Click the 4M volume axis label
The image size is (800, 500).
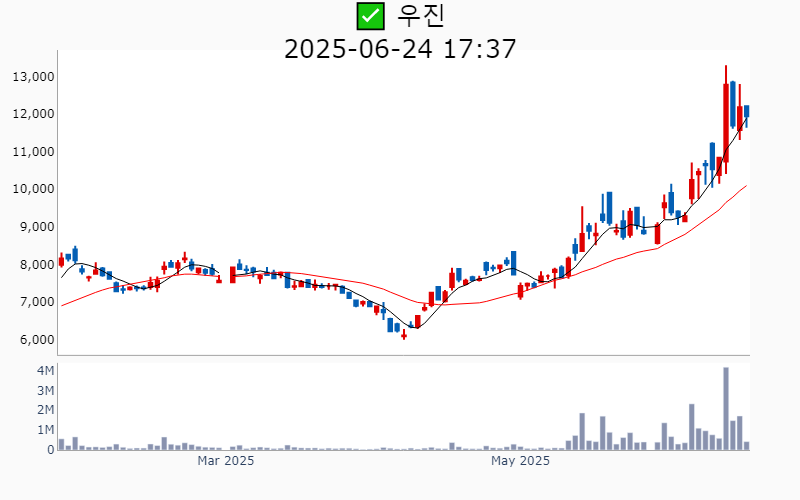coord(45,371)
